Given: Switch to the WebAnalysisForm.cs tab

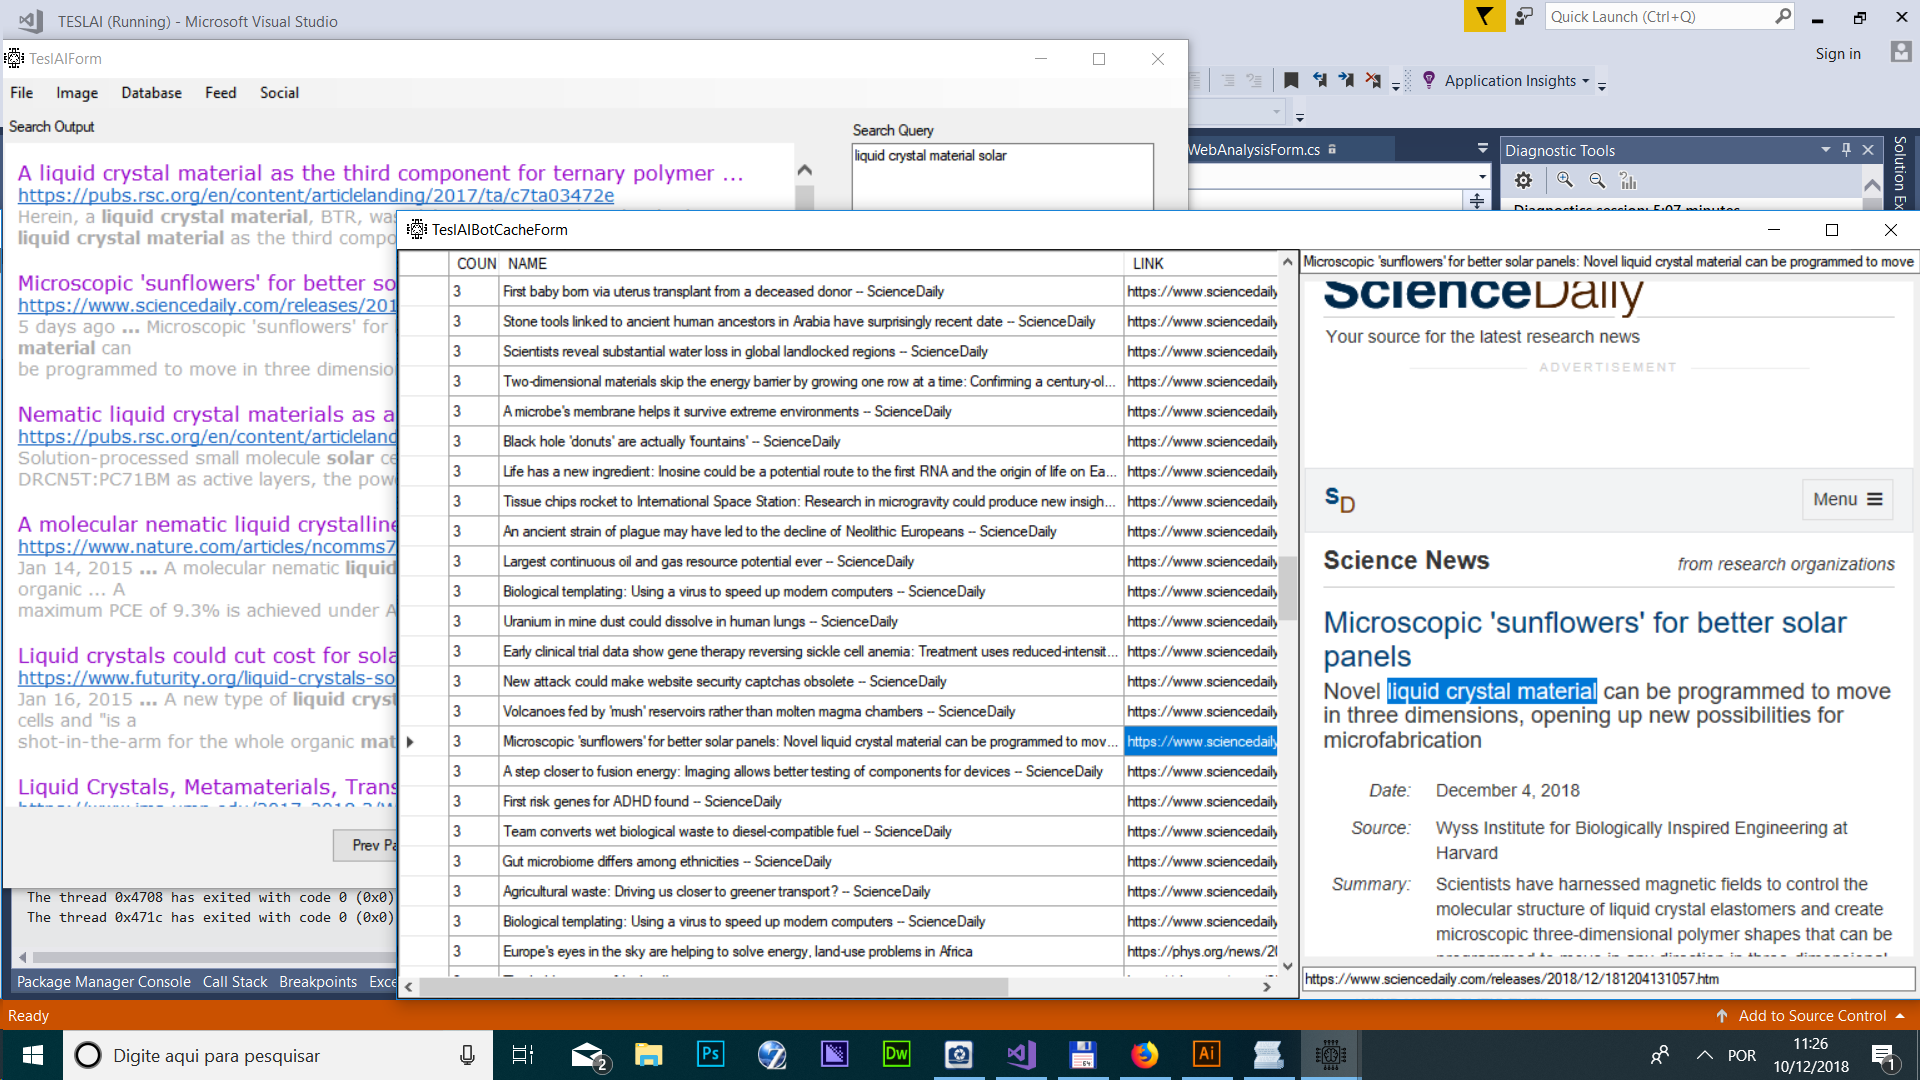Looking at the screenshot, I should (x=1253, y=150).
